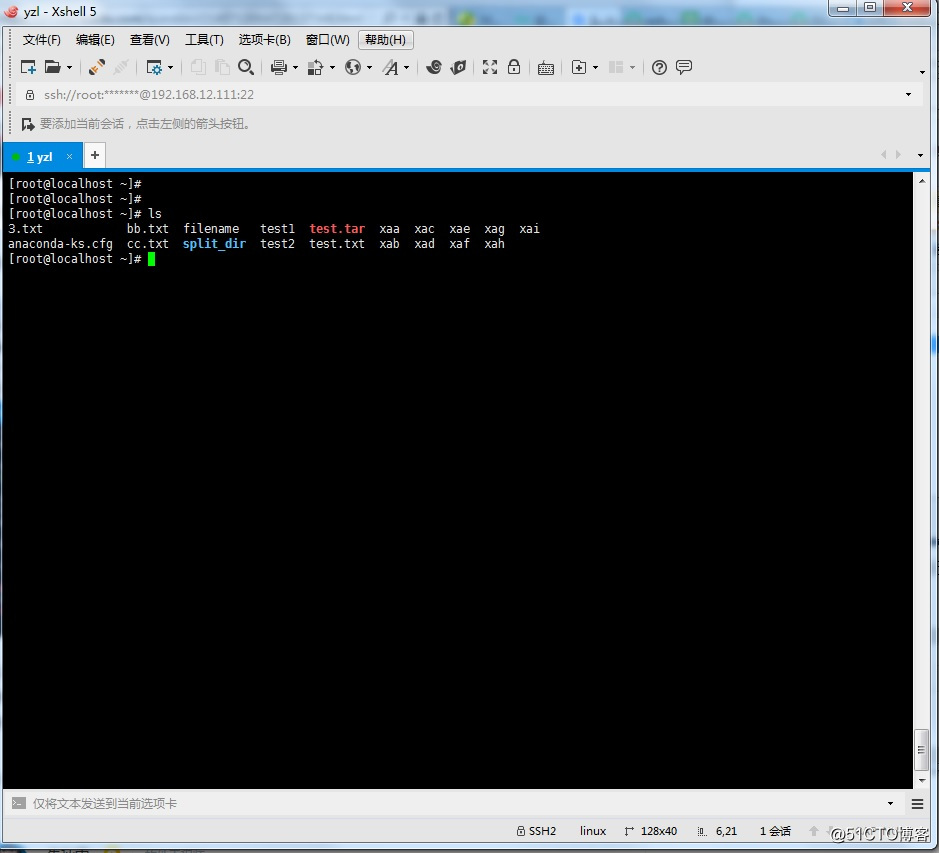Viewport: 939px width, 853px height.
Task: Click the 6,21 cursor position indicator
Action: [x=717, y=831]
